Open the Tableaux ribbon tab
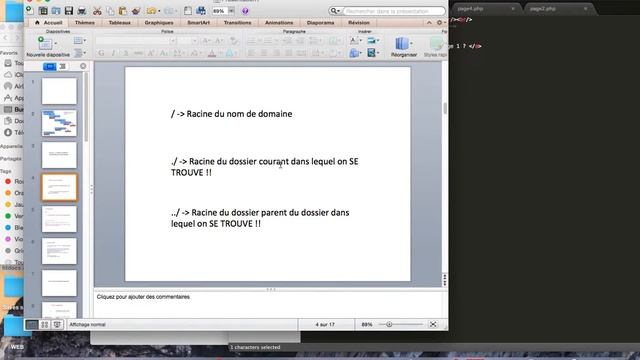The image size is (640, 360). pyautogui.click(x=120, y=23)
